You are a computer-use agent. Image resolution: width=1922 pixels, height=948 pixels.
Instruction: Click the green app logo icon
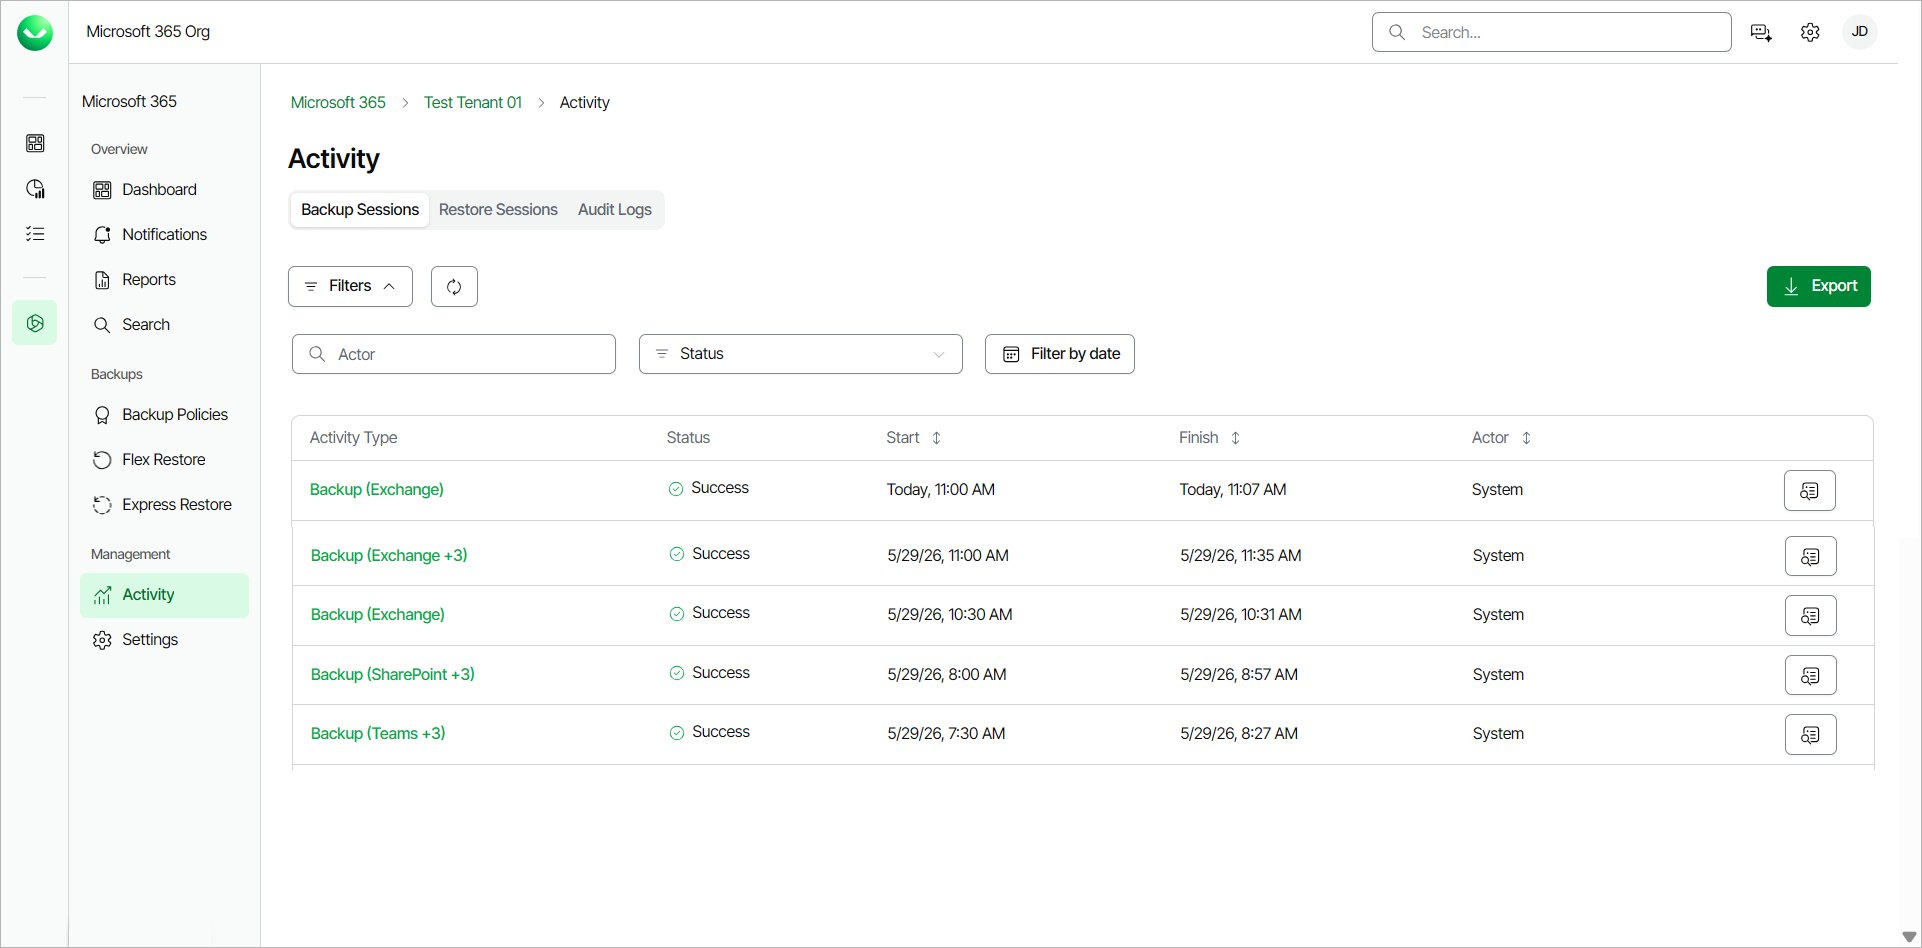[35, 33]
